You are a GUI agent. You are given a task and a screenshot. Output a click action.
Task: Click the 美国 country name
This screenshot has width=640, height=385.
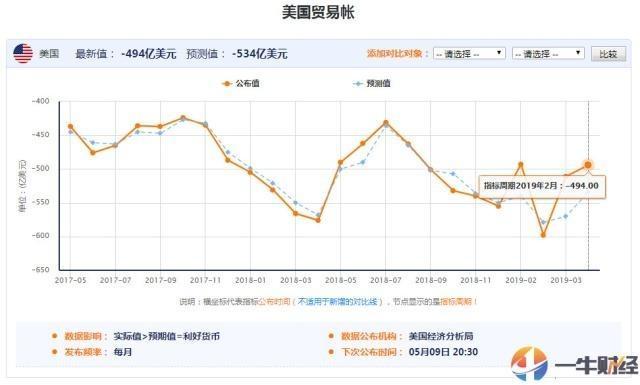(49, 54)
